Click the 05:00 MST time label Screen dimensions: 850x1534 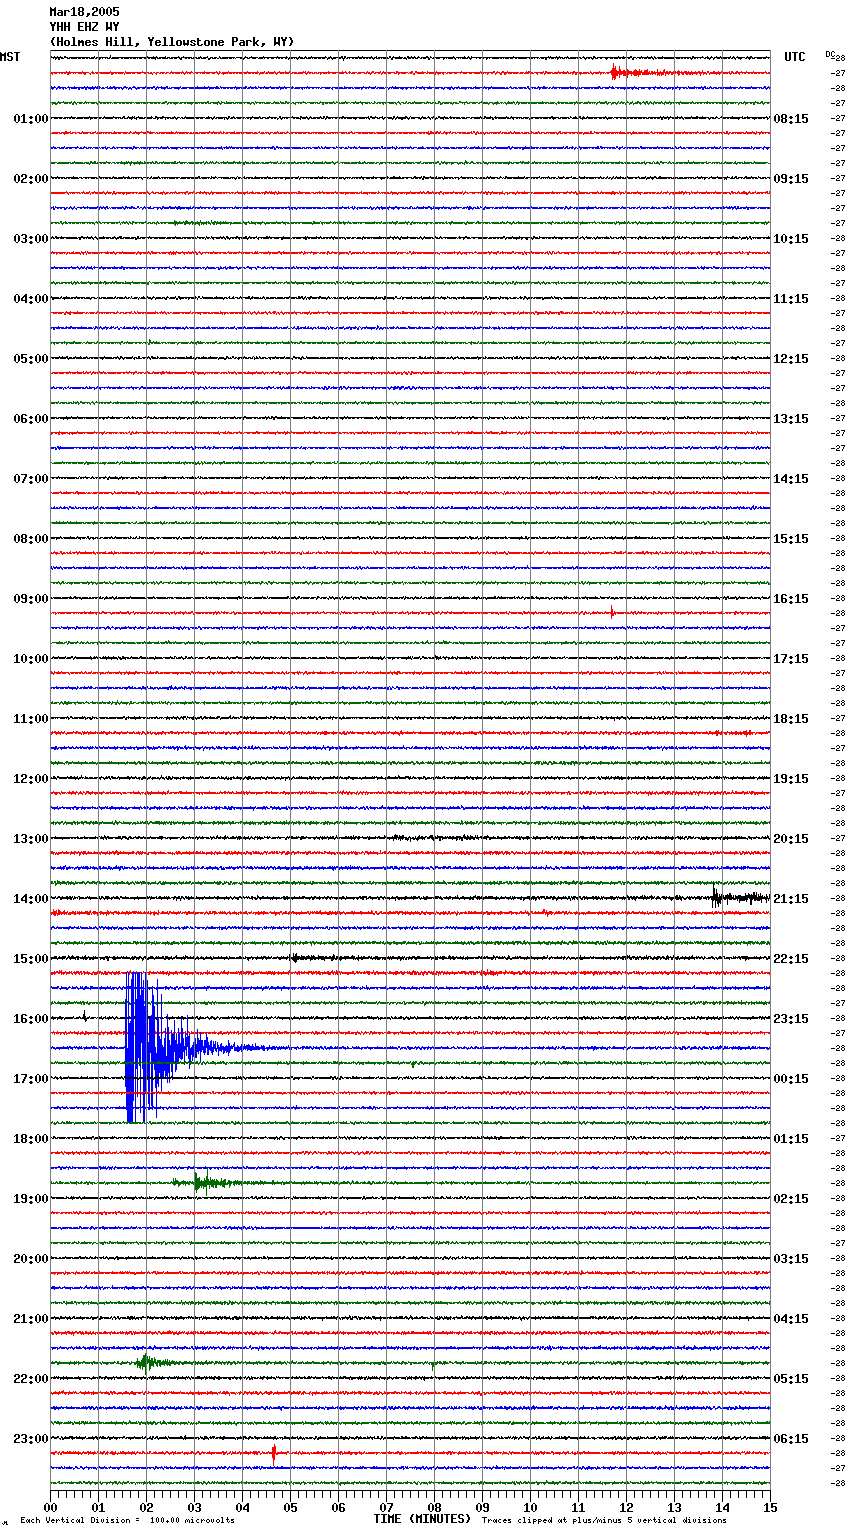coord(31,359)
